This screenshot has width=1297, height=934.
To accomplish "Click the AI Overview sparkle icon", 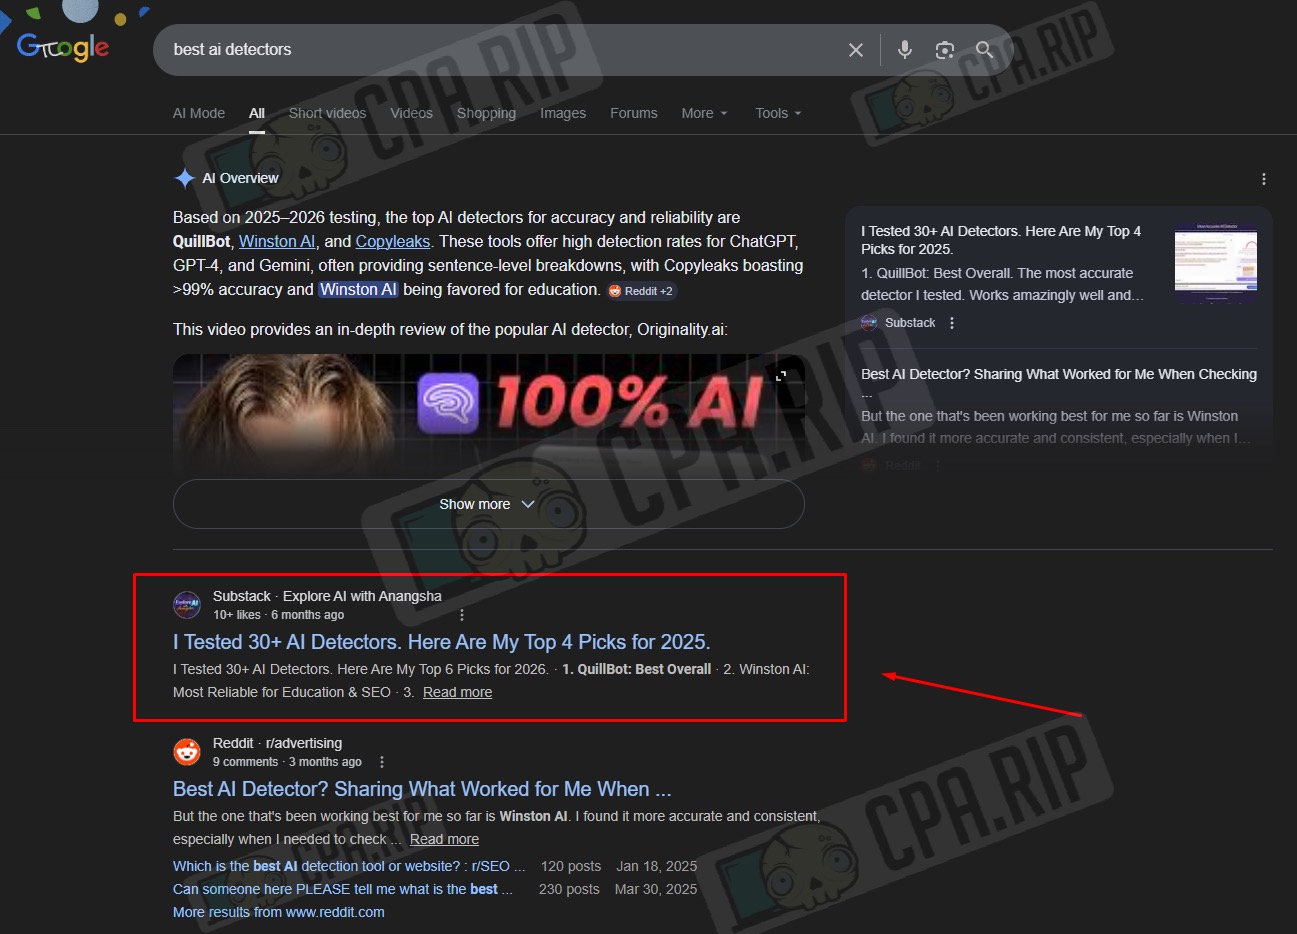I will click(185, 177).
